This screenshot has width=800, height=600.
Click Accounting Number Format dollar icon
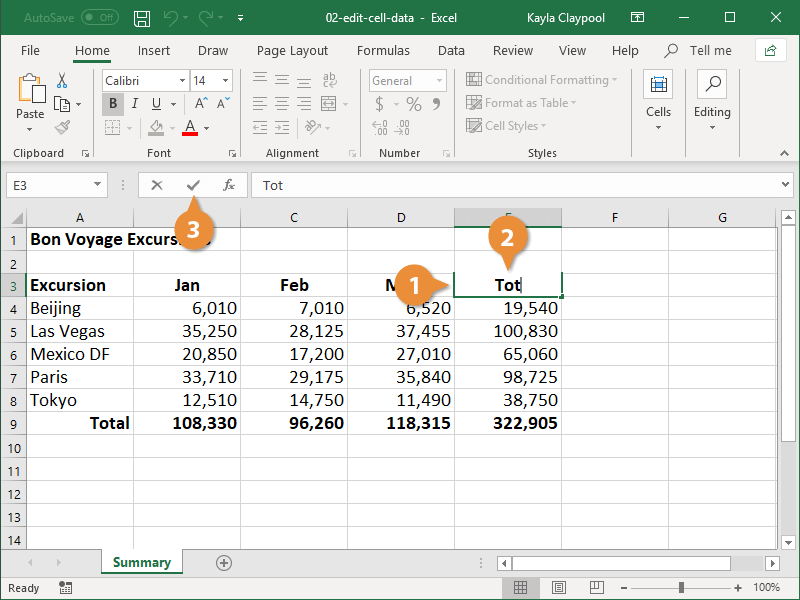[x=379, y=104]
